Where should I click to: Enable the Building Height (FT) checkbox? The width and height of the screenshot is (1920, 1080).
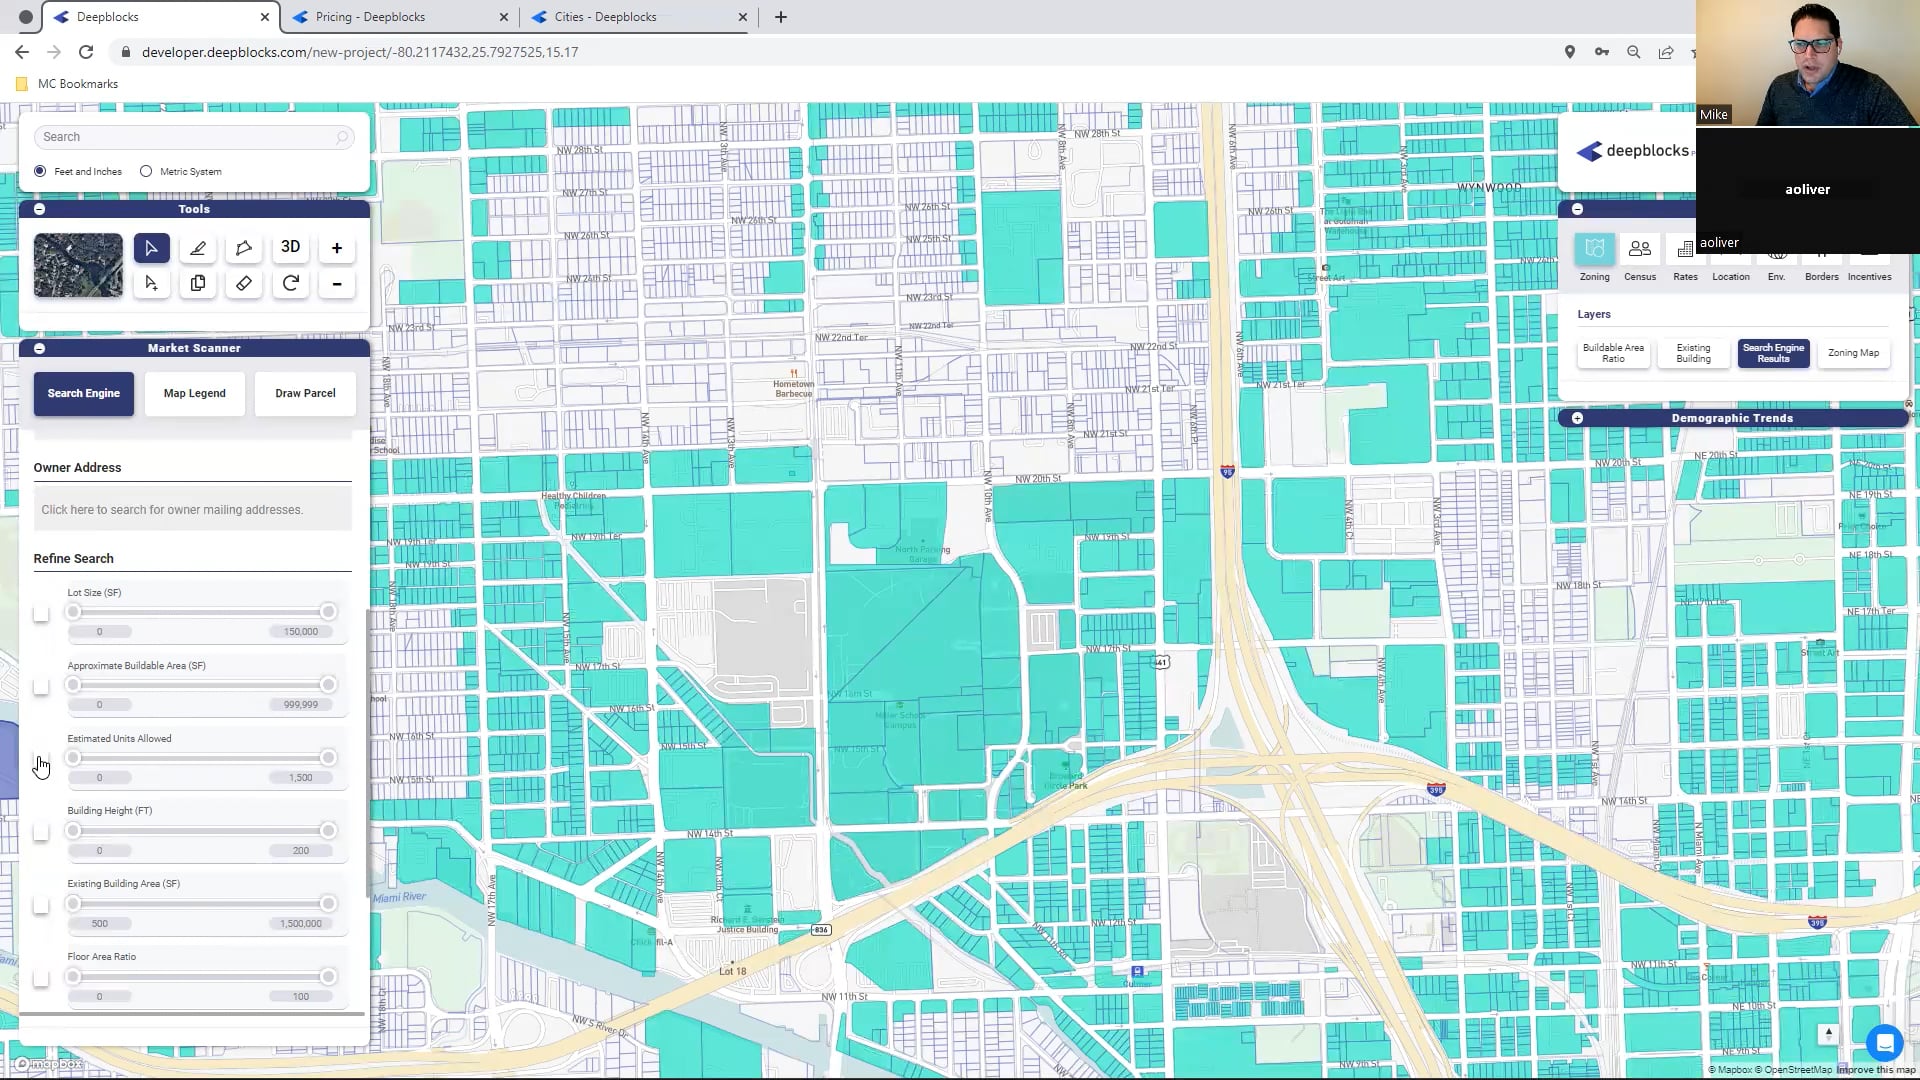tap(41, 832)
